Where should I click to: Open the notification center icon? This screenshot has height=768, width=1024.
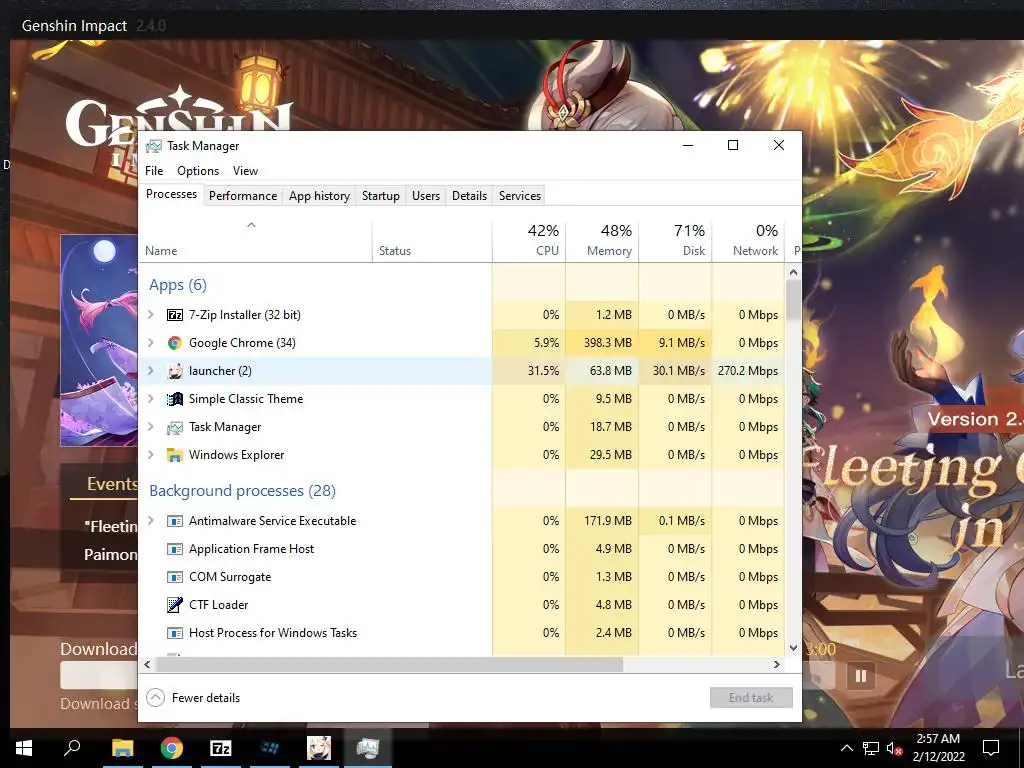click(991, 748)
